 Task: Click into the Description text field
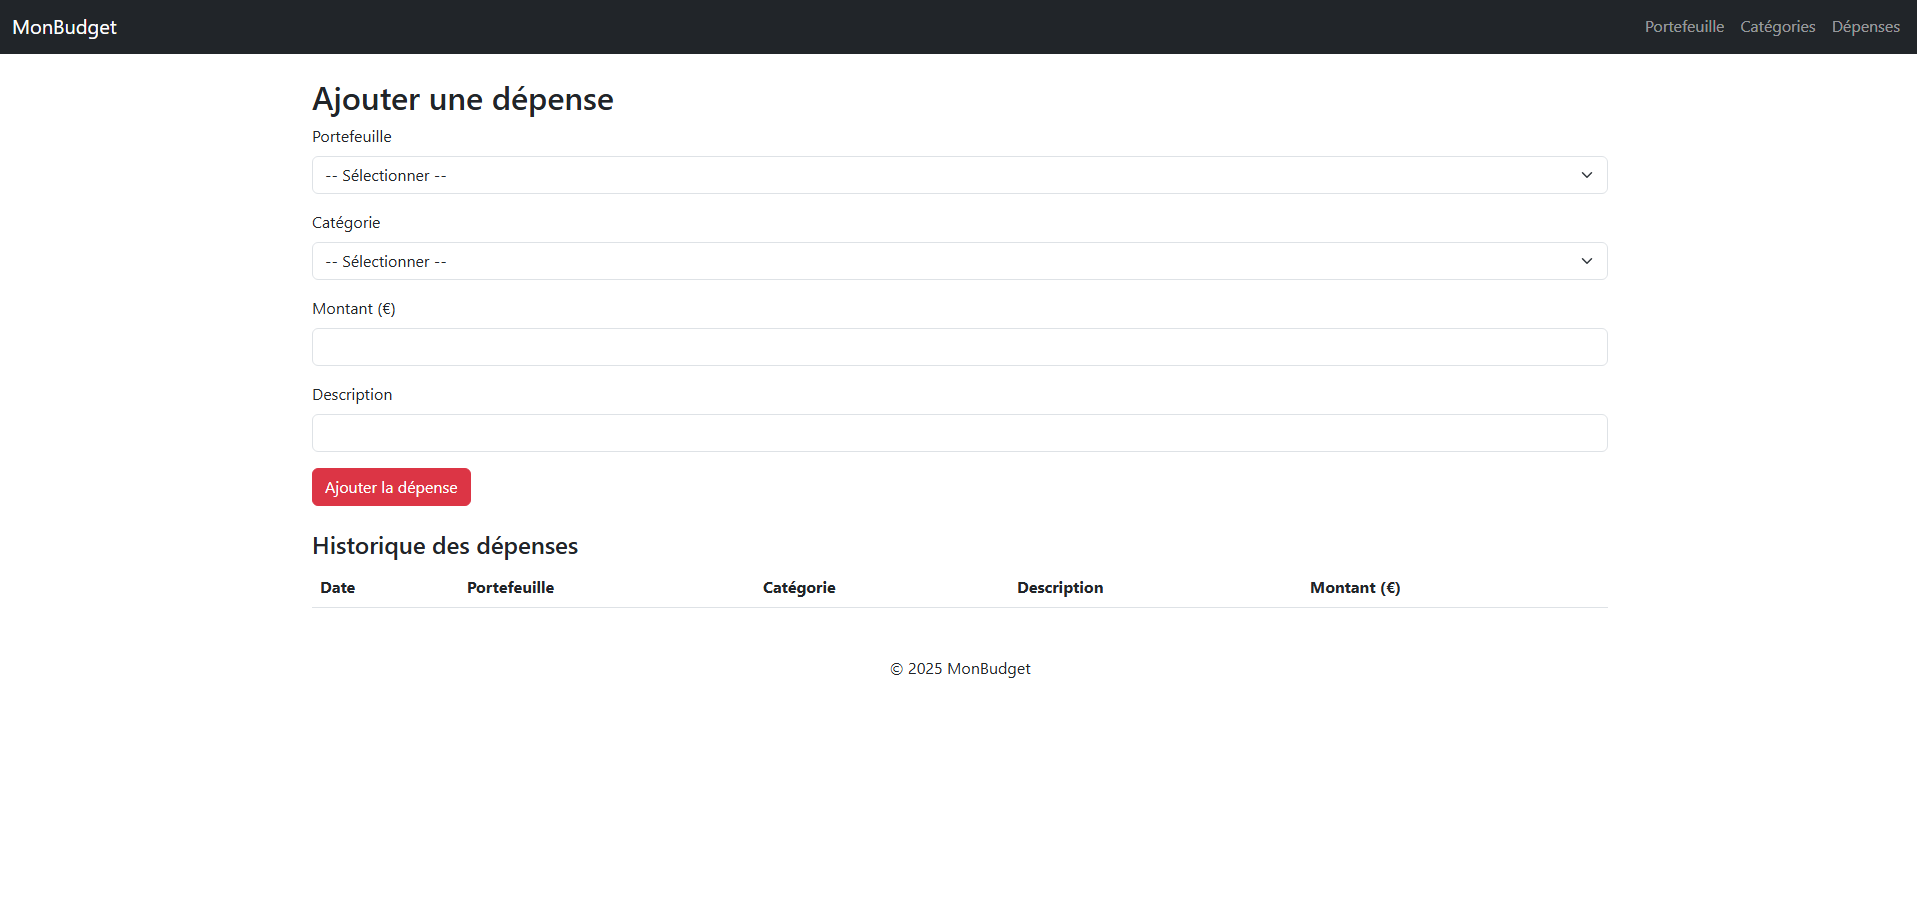point(959,433)
